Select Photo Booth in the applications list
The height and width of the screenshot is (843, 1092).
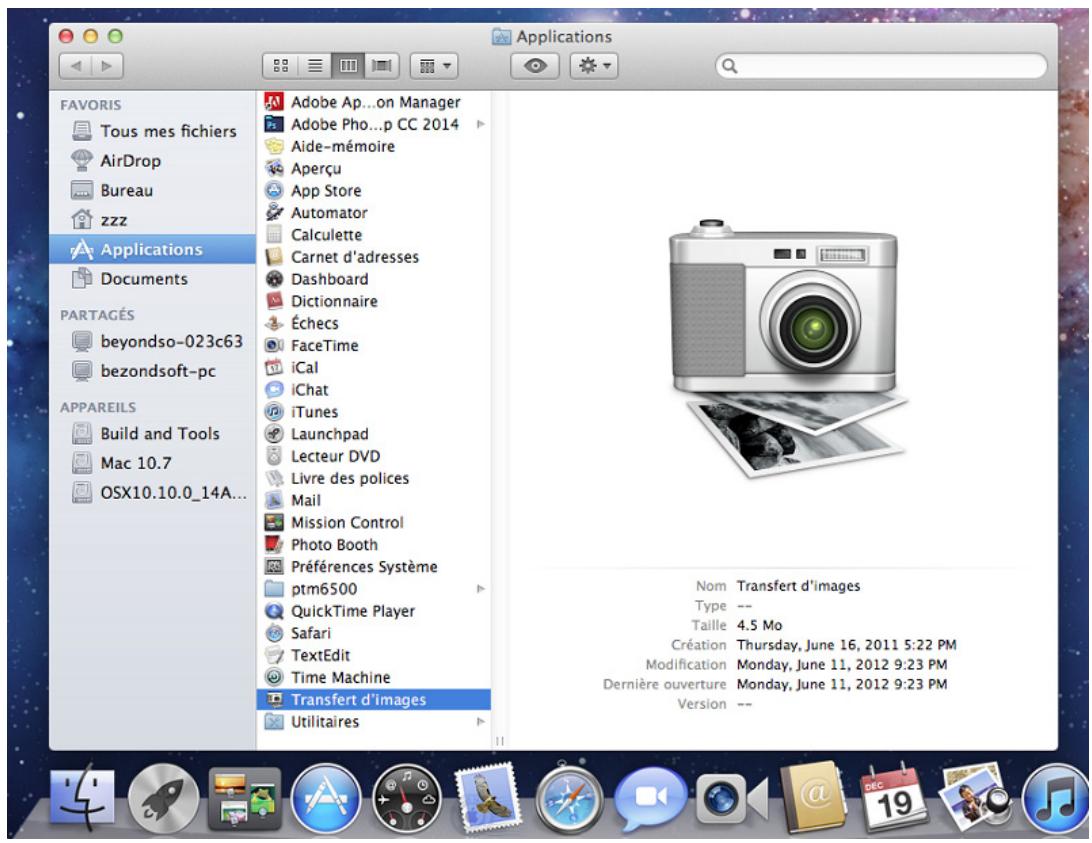click(334, 545)
